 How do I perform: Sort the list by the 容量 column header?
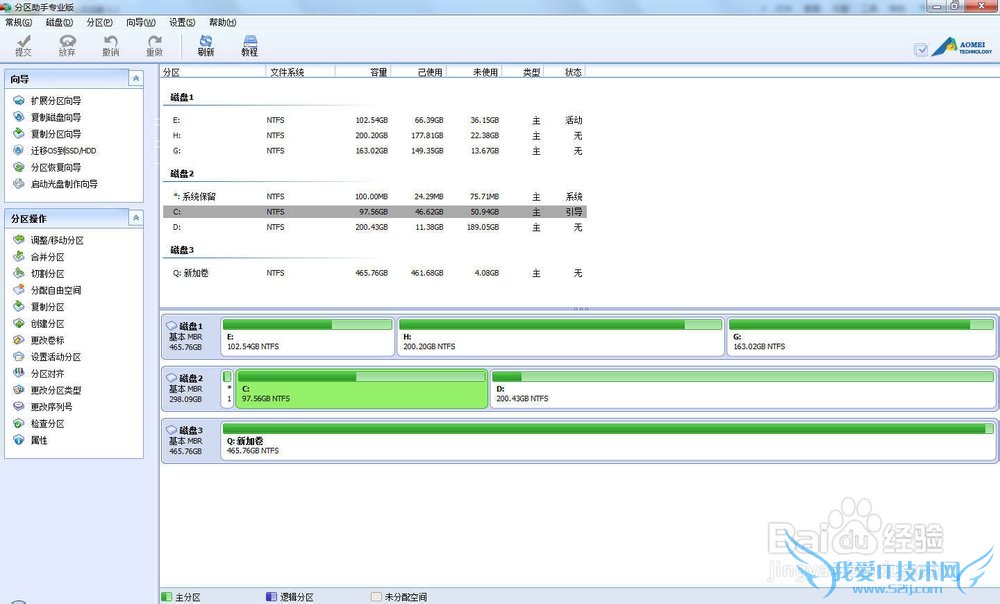pyautogui.click(x=378, y=72)
